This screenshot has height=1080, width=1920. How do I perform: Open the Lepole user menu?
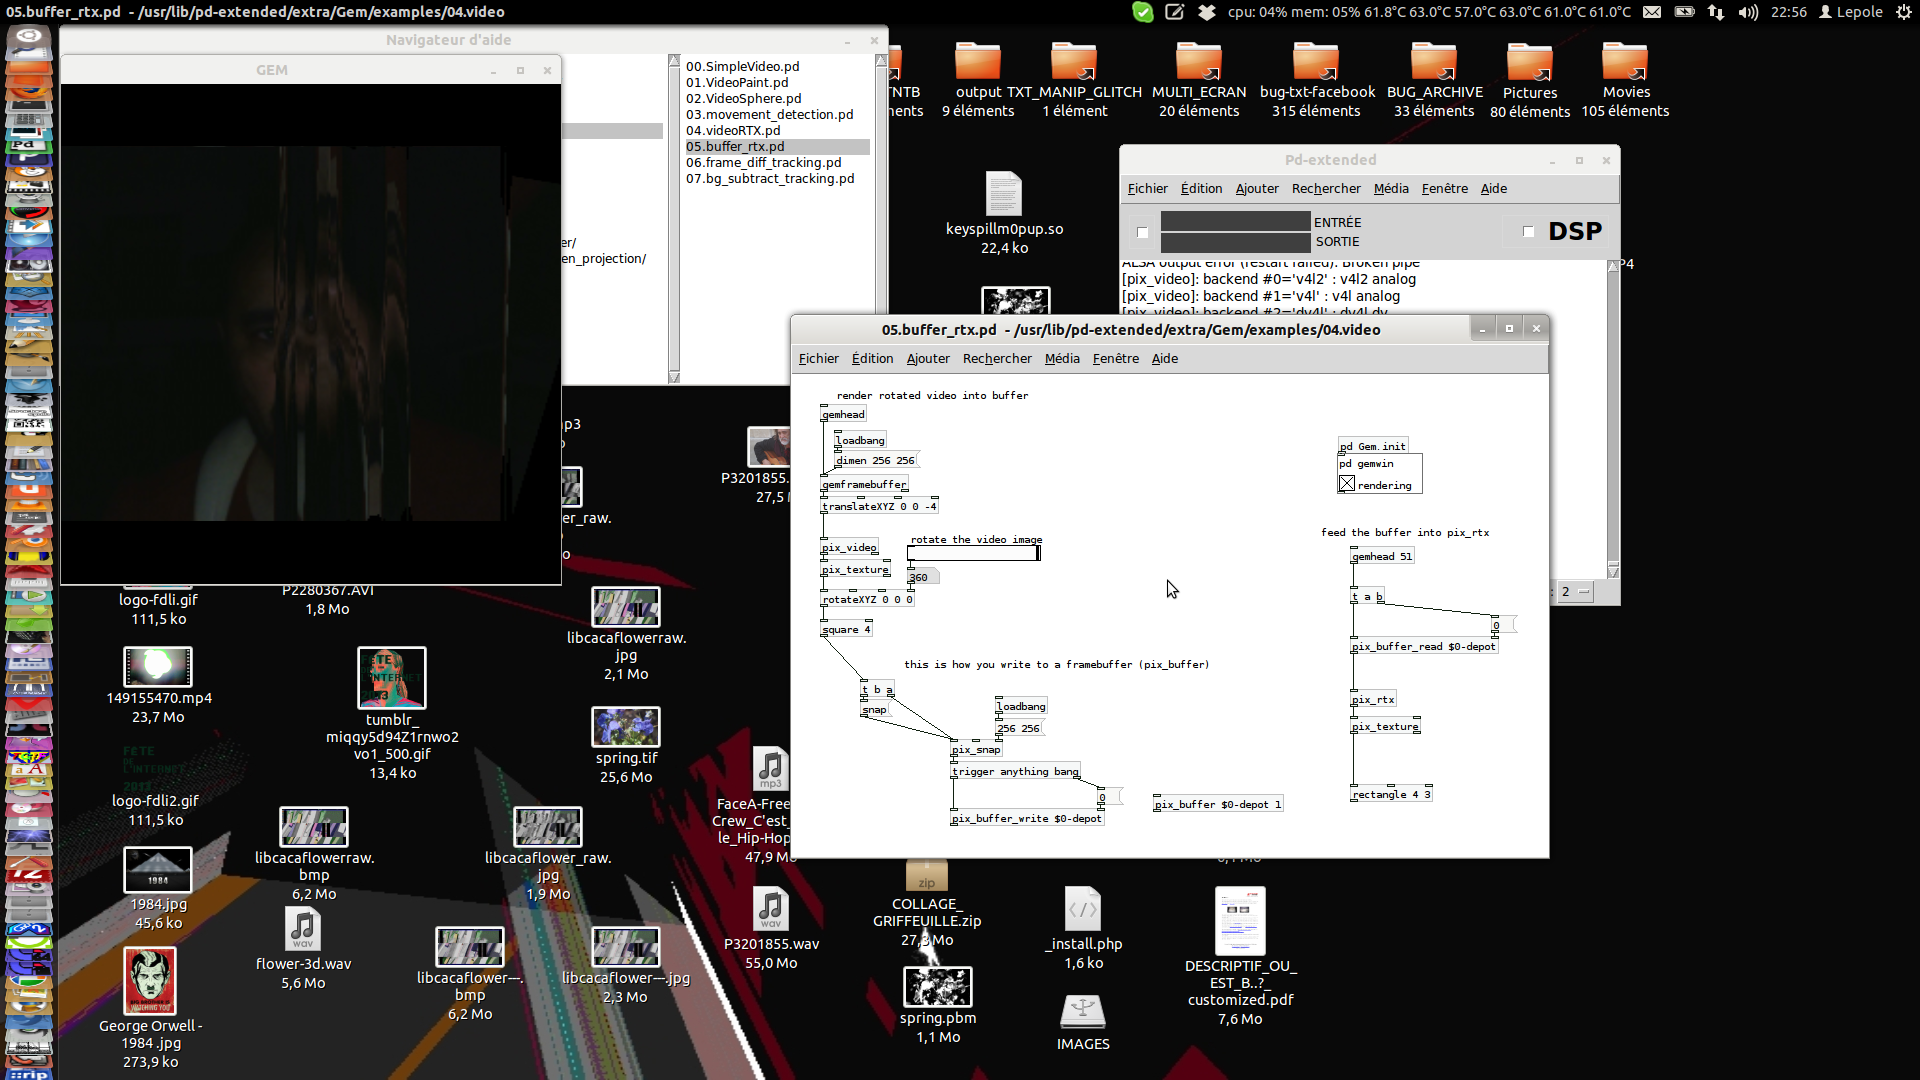click(1851, 12)
